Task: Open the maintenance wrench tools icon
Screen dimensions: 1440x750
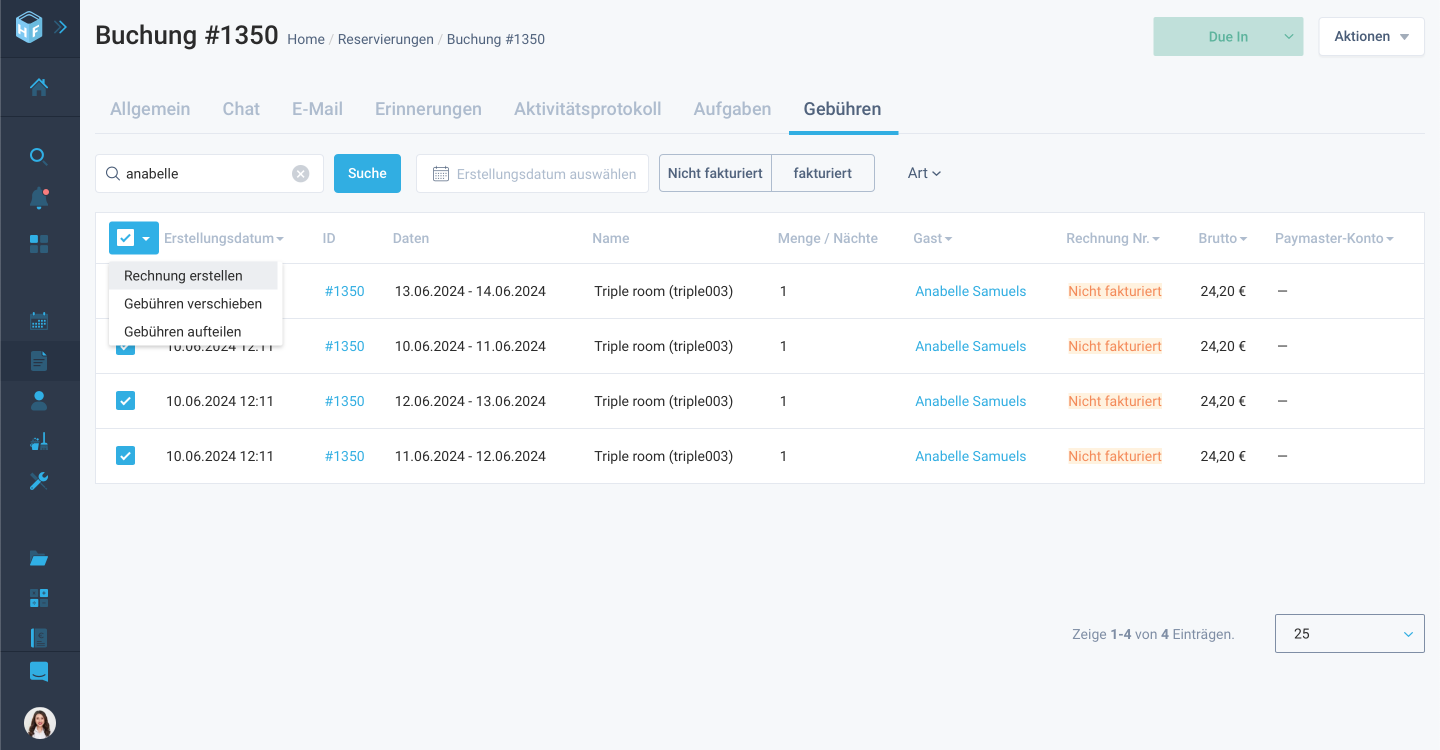Action: pyautogui.click(x=39, y=481)
